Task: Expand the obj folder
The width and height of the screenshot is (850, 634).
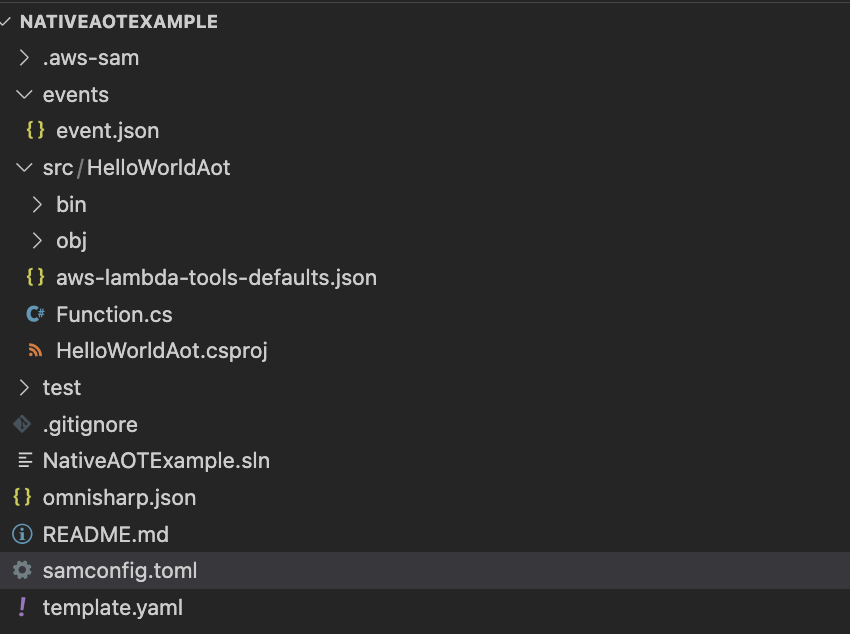Action: 37,241
